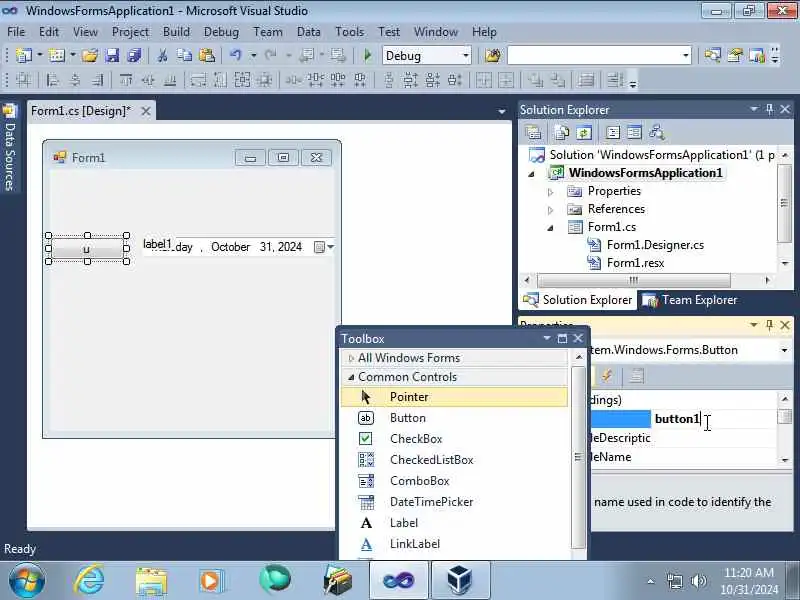The height and width of the screenshot is (600, 800).
Task: Expand the All Windows Forms toolbox group
Action: [x=351, y=358]
